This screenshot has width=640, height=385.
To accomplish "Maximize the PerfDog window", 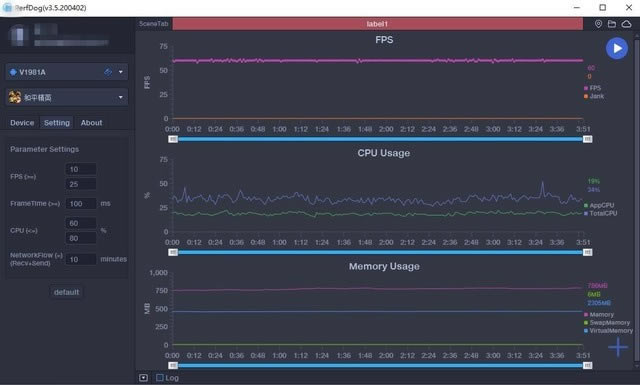I will click(x=602, y=8).
